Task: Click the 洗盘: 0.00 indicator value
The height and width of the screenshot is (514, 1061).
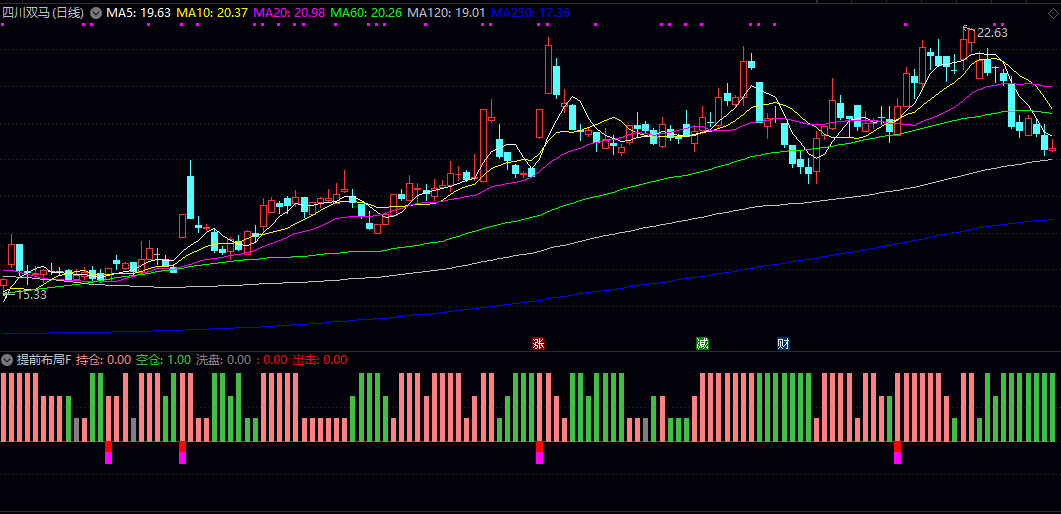Action: (223, 360)
